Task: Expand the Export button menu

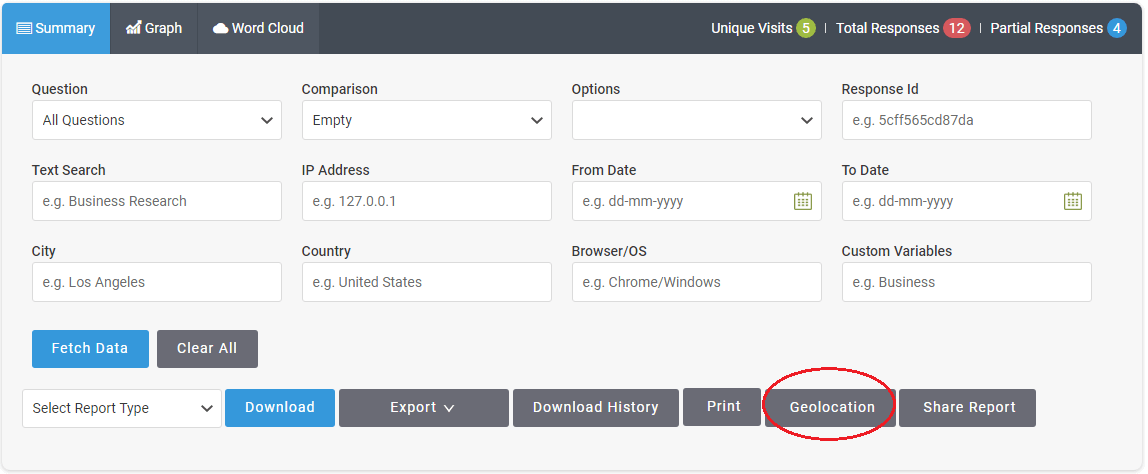Action: point(423,407)
